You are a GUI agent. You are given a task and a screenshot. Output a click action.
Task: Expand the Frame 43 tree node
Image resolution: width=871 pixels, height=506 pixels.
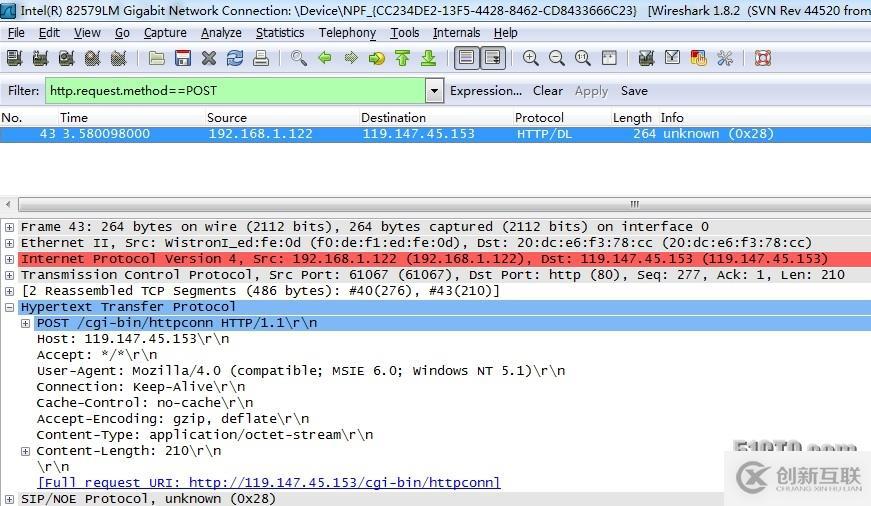point(9,227)
